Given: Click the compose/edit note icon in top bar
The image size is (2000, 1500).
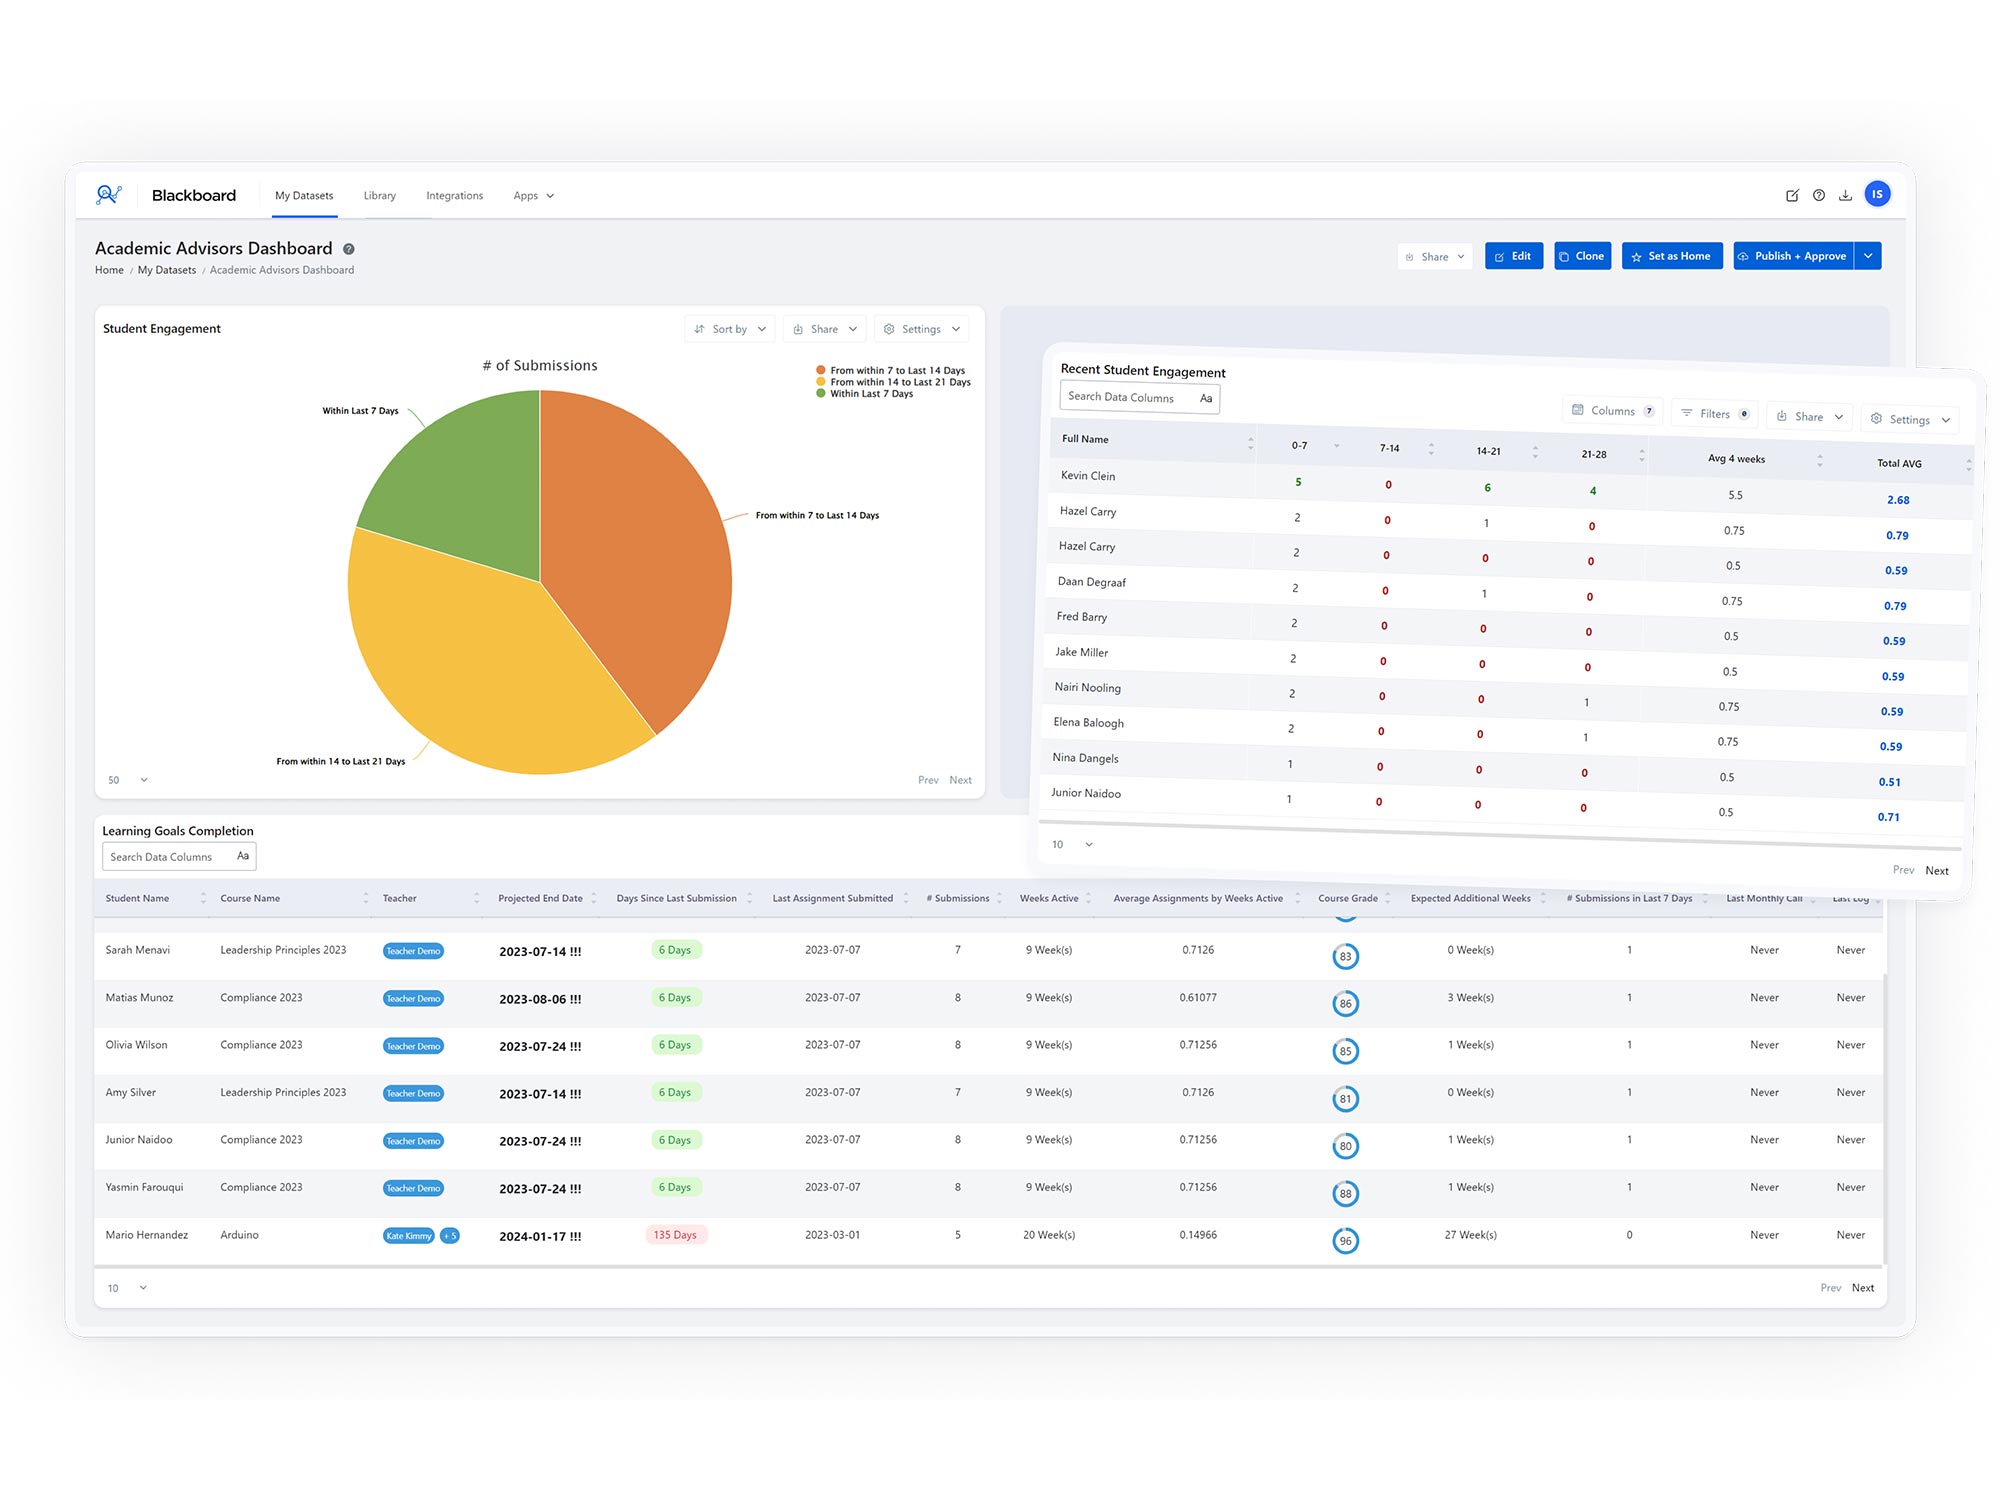Looking at the screenshot, I should (x=1792, y=196).
